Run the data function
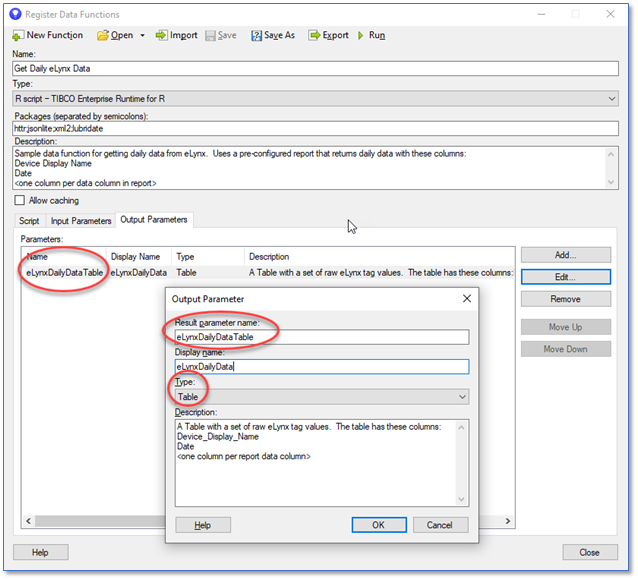This screenshot has height=580, width=638. (361, 35)
